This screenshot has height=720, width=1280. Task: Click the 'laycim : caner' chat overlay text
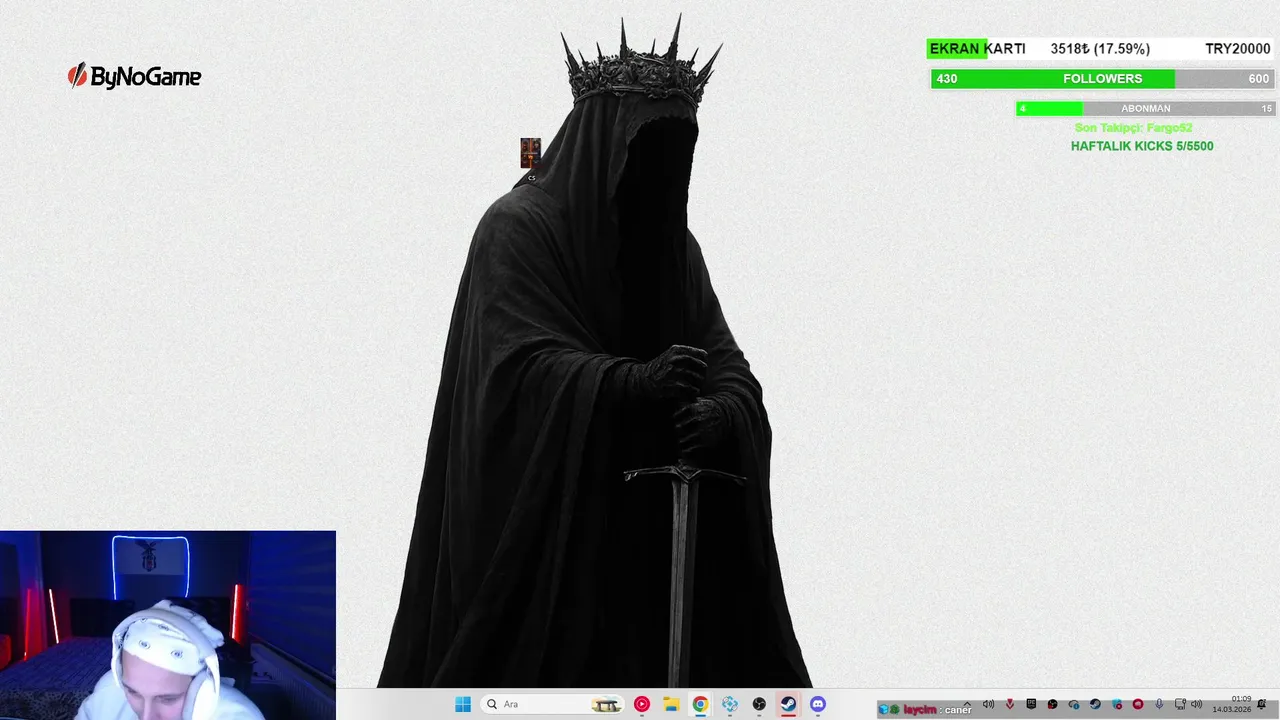click(x=937, y=710)
